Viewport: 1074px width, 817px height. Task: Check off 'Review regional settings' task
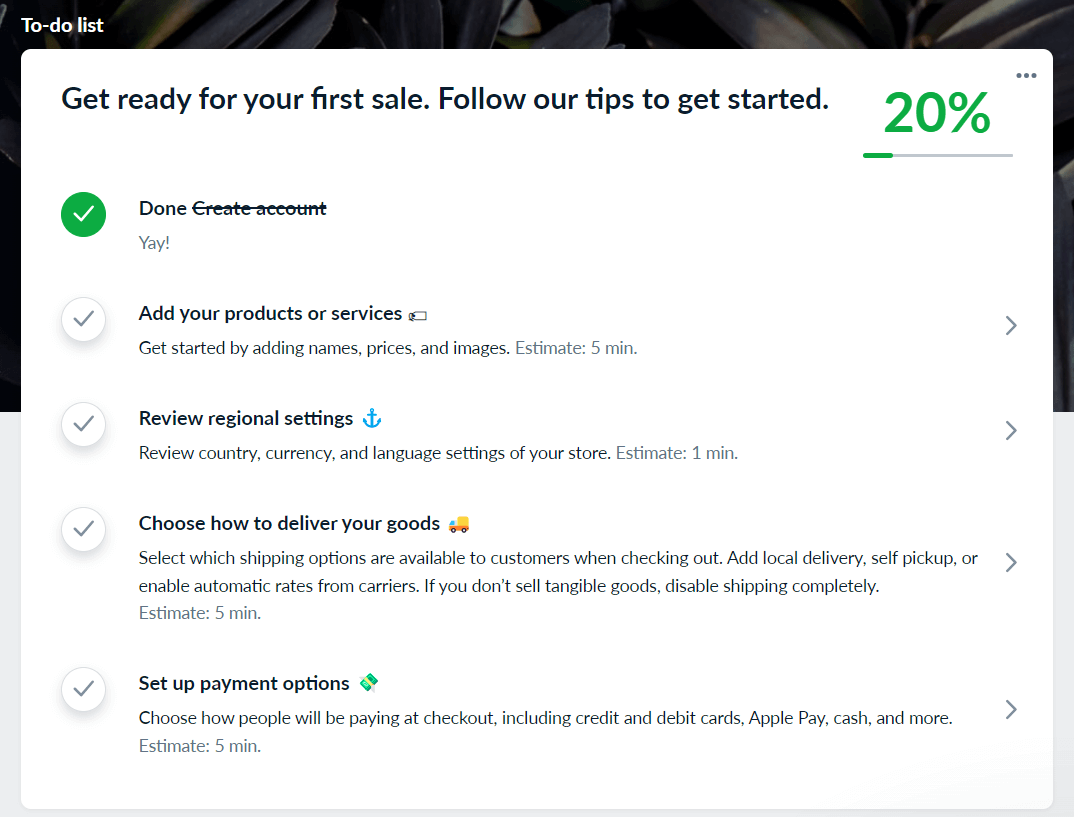click(x=84, y=424)
